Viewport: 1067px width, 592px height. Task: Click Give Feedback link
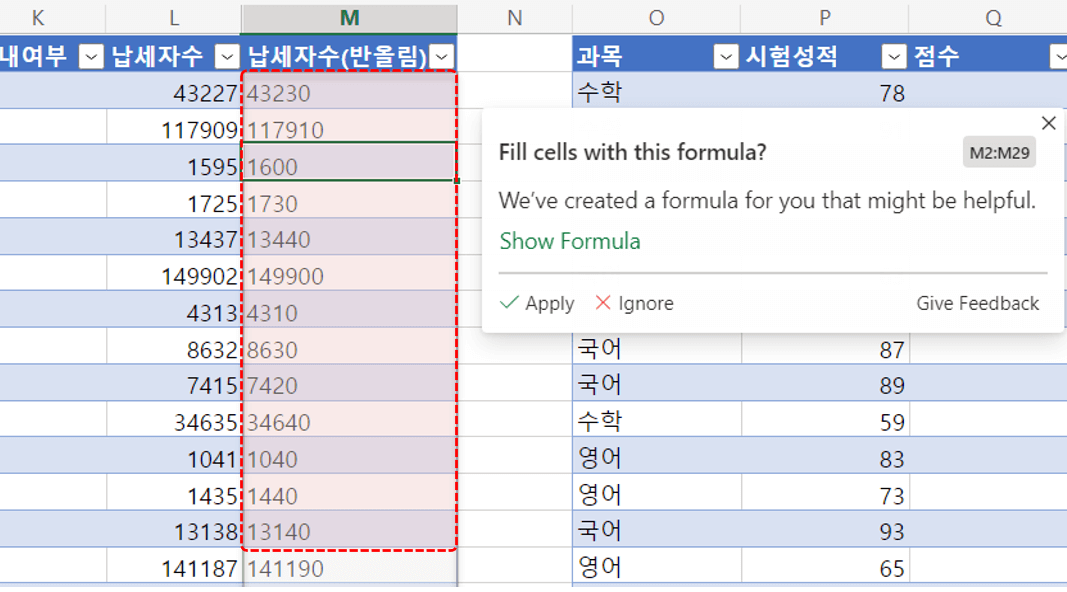tap(977, 303)
